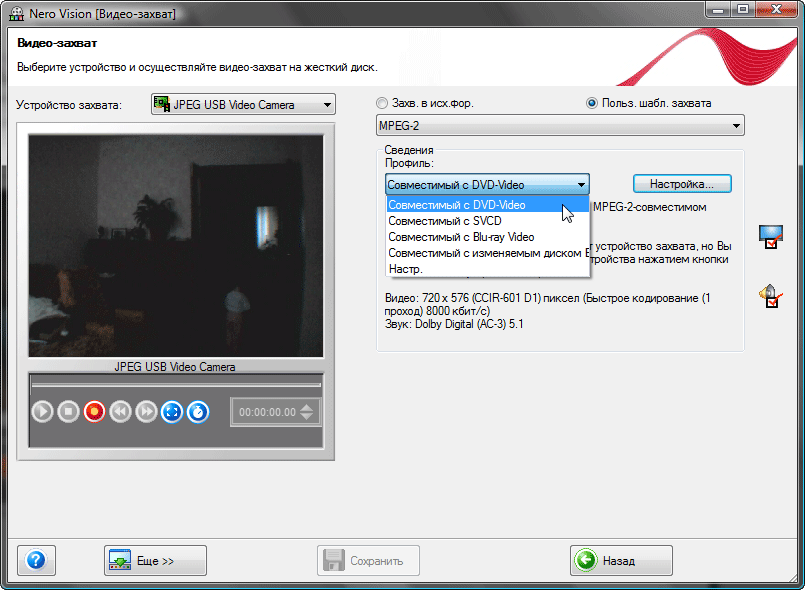Open video settings via the monitor checkmark icon
This screenshot has width=805, height=590.
tap(771, 237)
